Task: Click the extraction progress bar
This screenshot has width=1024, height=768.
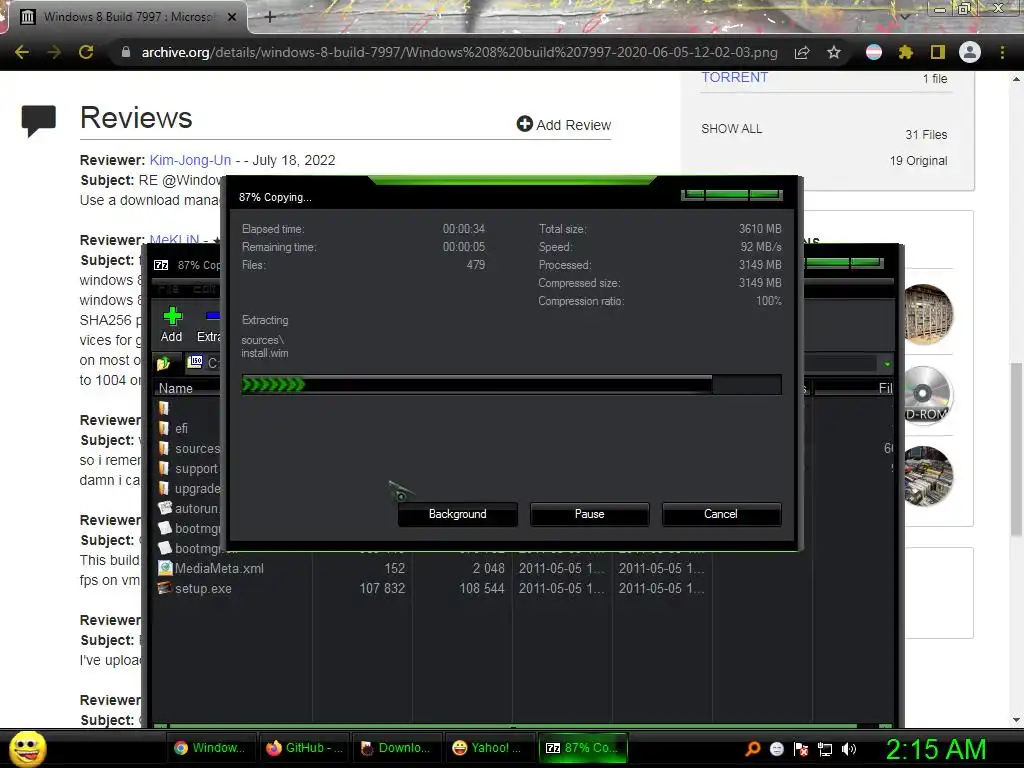Action: (511, 385)
